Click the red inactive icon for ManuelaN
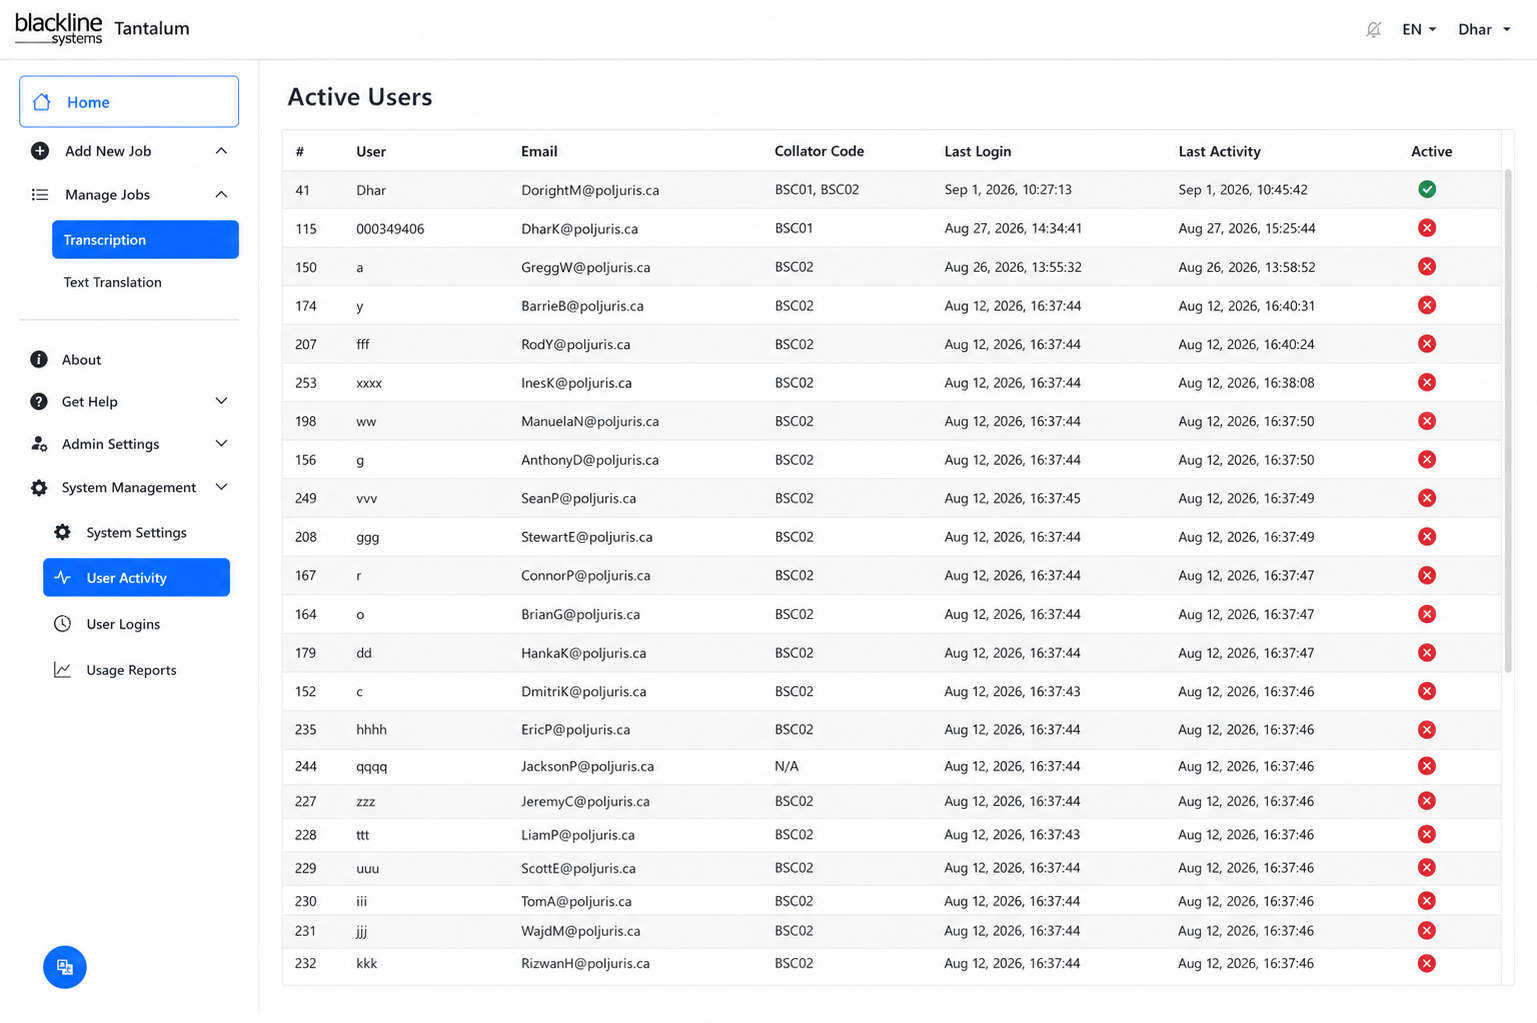The height and width of the screenshot is (1023, 1537). [1427, 421]
